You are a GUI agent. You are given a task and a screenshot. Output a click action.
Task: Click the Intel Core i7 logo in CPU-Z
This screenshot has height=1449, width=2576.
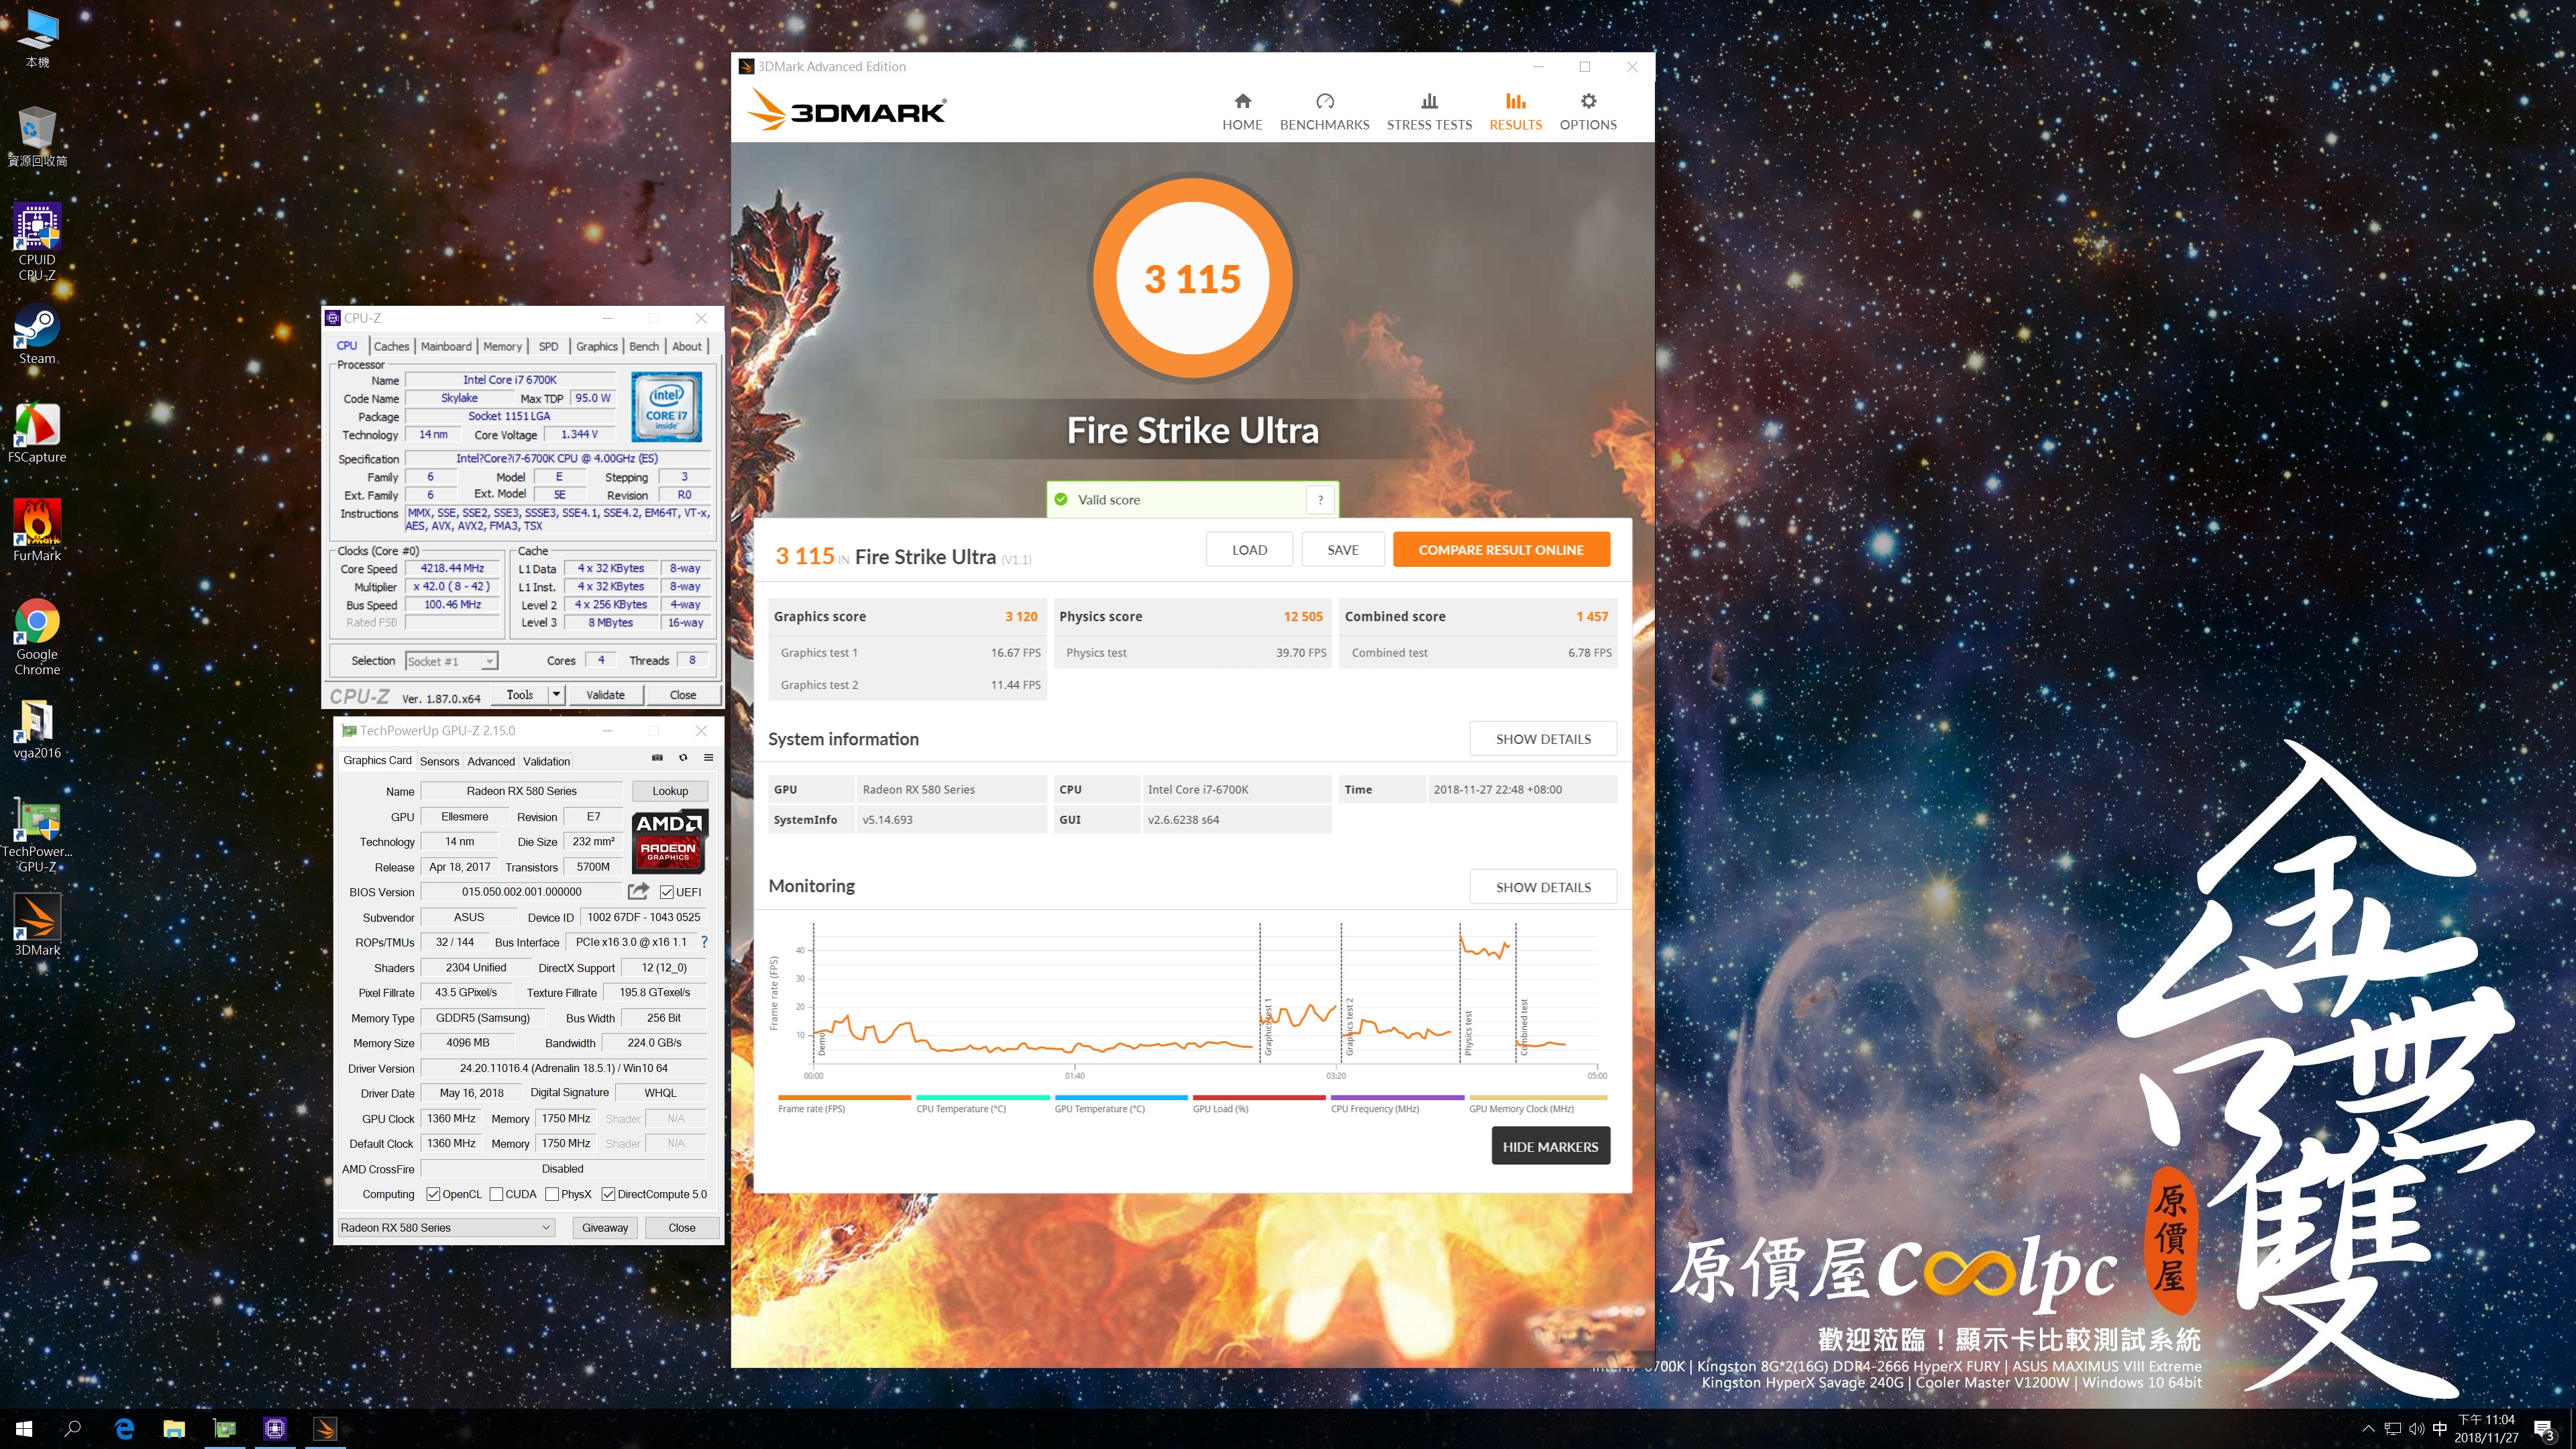[x=666, y=406]
